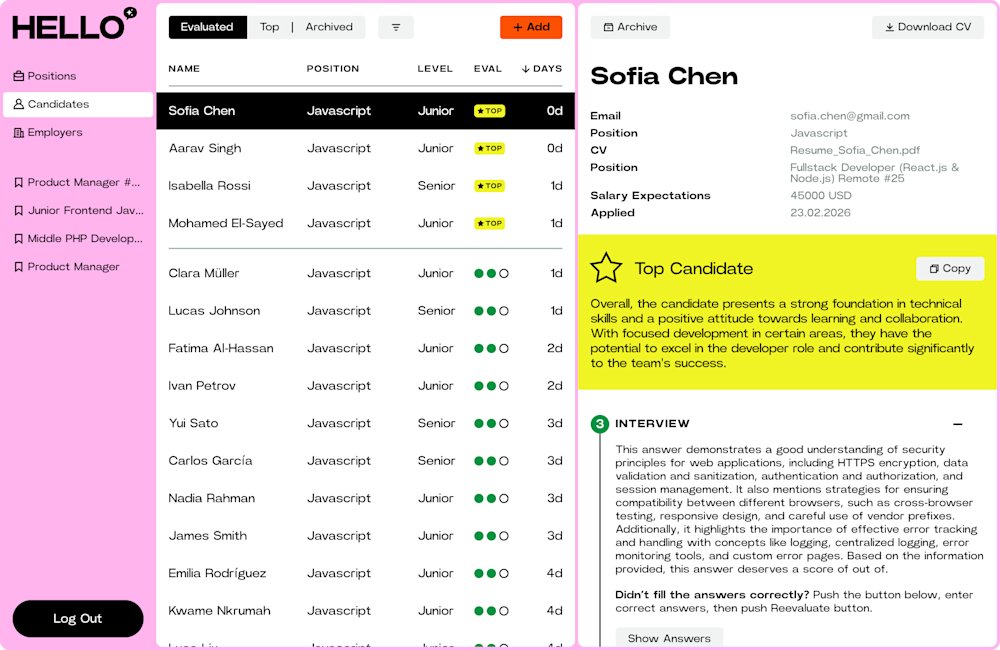Download Sofia Chen's CV
The width and height of the screenshot is (1000, 650).
927,27
